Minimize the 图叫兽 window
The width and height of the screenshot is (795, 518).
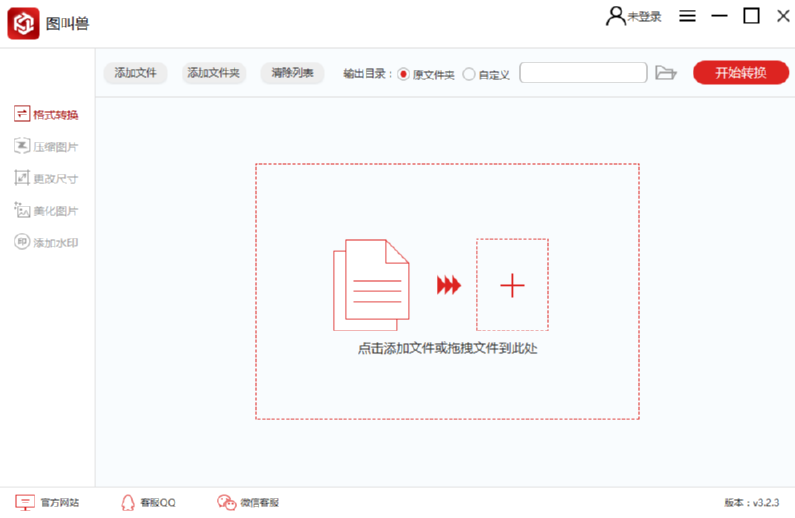[719, 16]
